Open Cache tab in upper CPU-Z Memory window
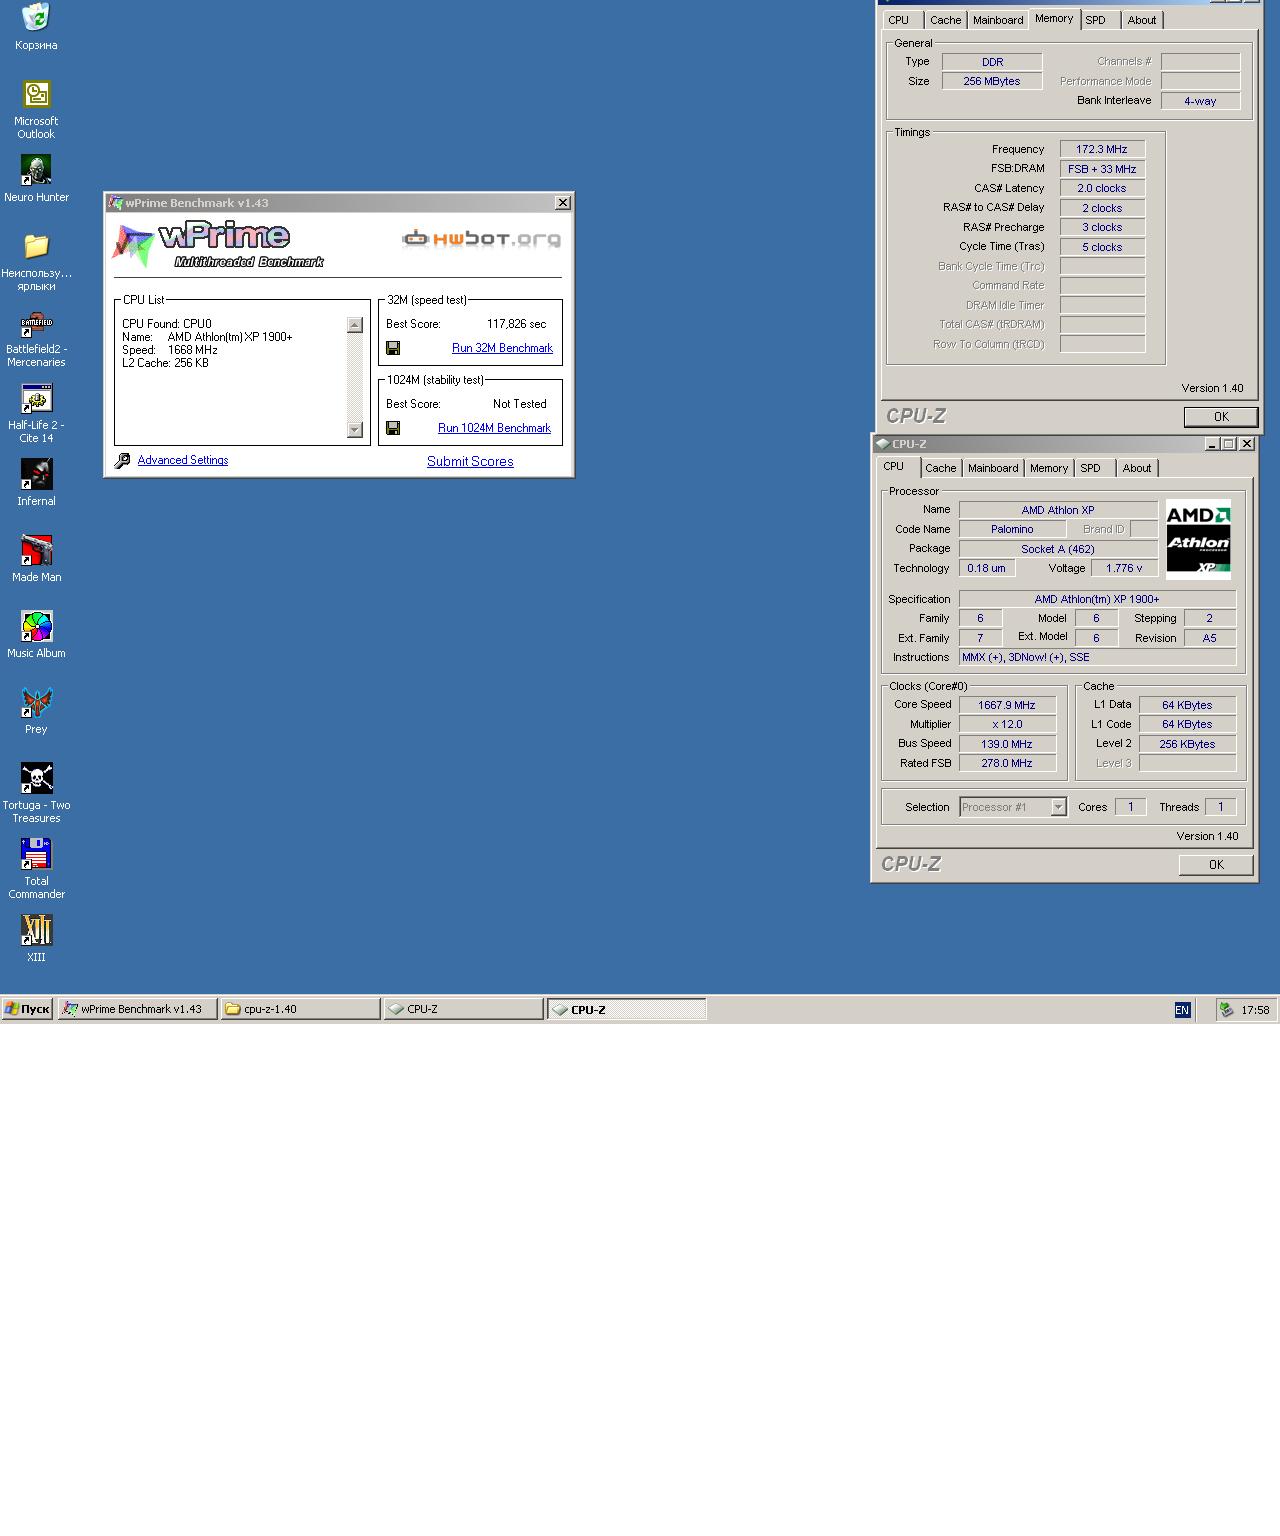The image size is (1280, 1536). [x=945, y=20]
